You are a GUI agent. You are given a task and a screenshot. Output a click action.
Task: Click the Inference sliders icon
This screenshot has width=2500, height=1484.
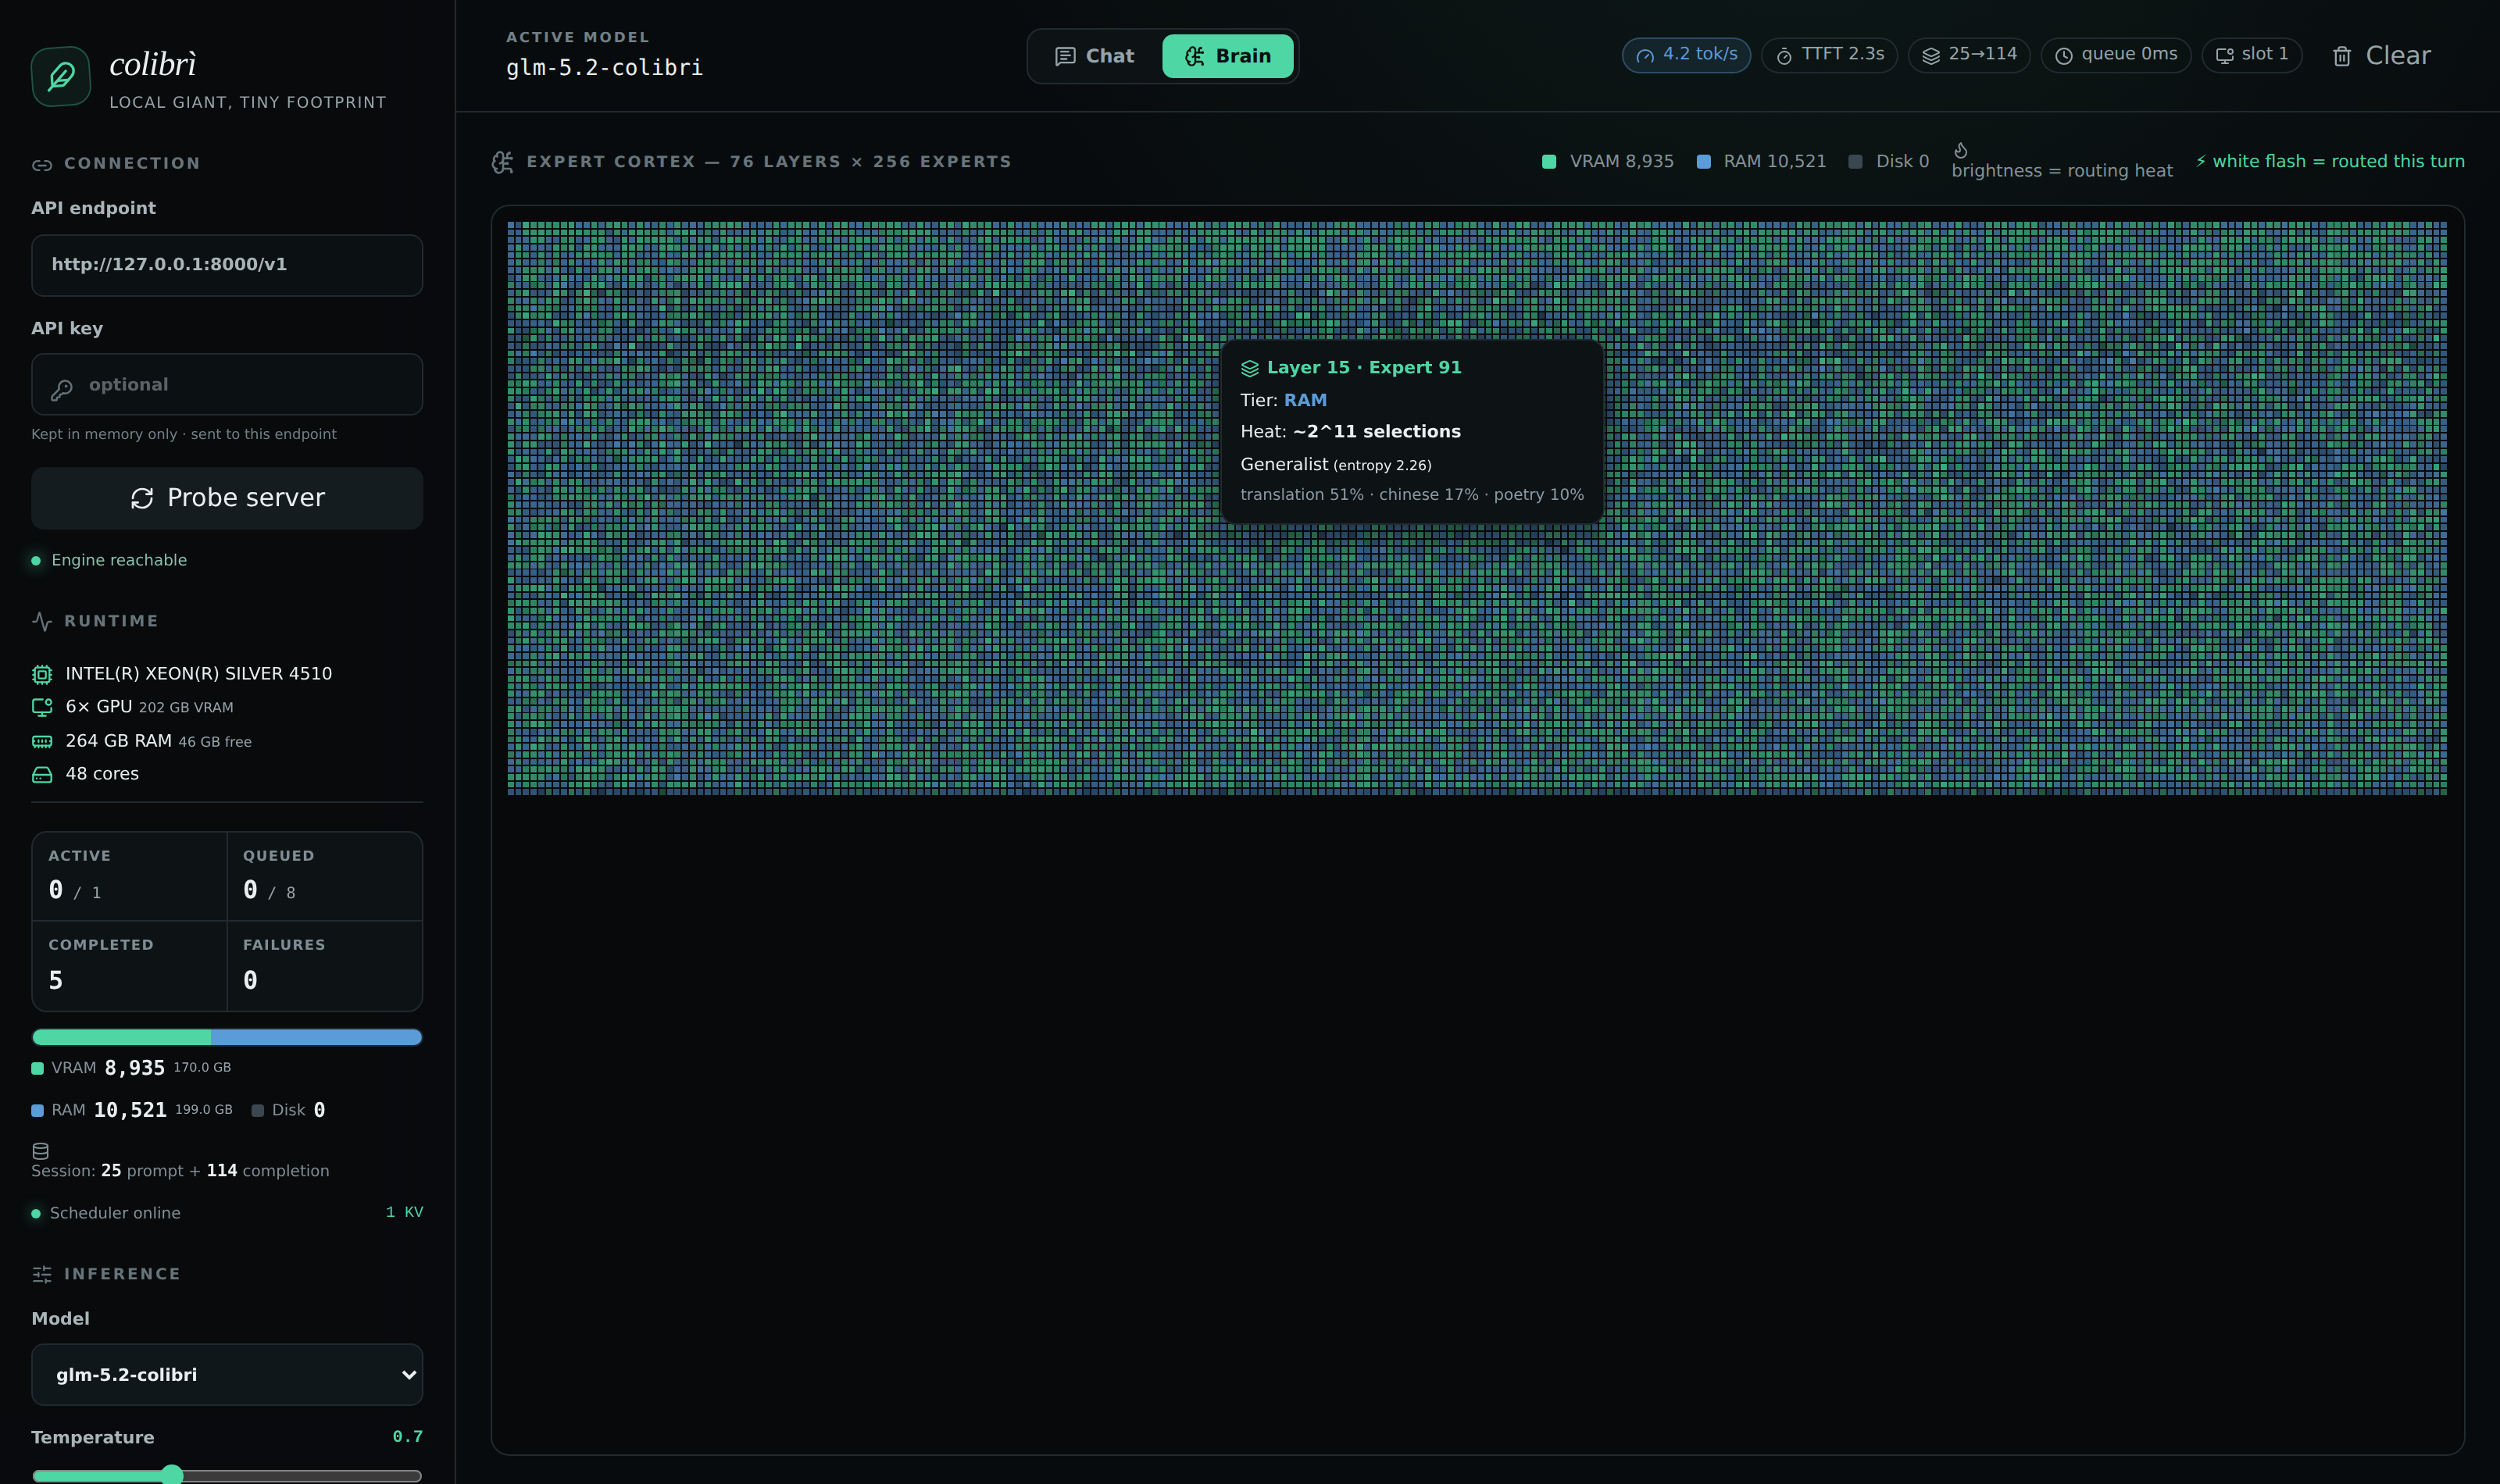click(x=42, y=1274)
